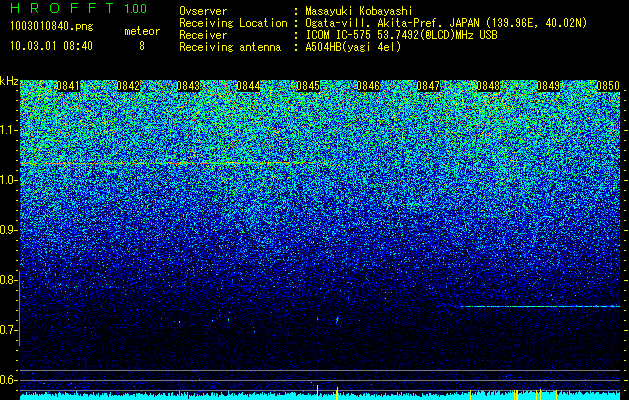Click the 'Ovserver' field label
Viewport: 629px width, 400px height.
(203, 11)
